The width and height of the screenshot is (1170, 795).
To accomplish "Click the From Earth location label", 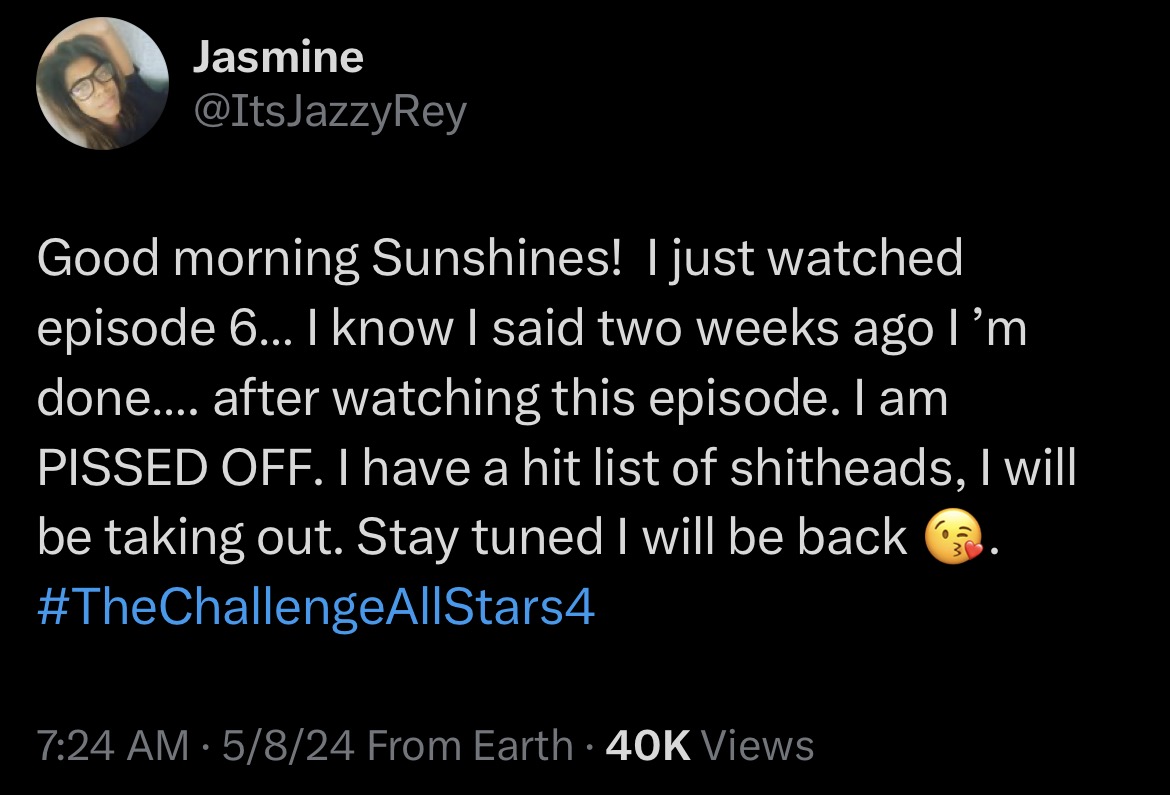I will tap(470, 745).
